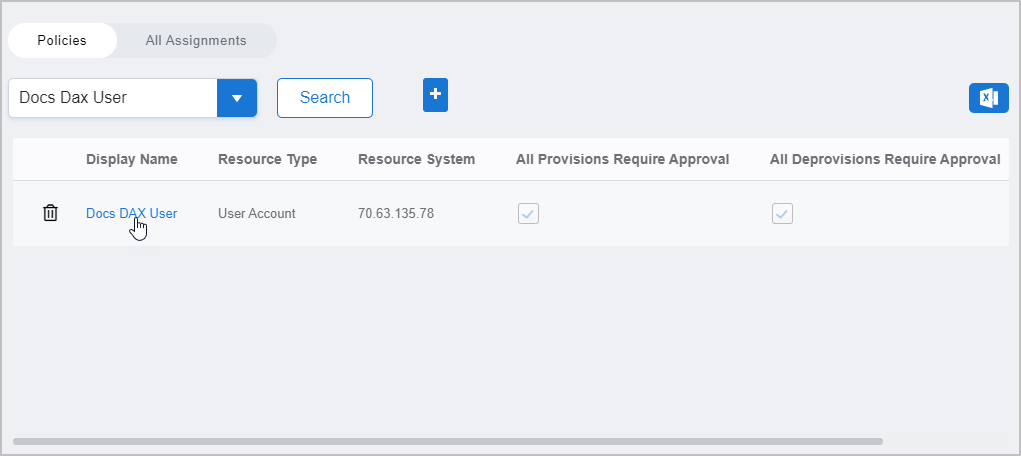Sort by the Resource System column header
This screenshot has width=1021, height=456.
416,159
